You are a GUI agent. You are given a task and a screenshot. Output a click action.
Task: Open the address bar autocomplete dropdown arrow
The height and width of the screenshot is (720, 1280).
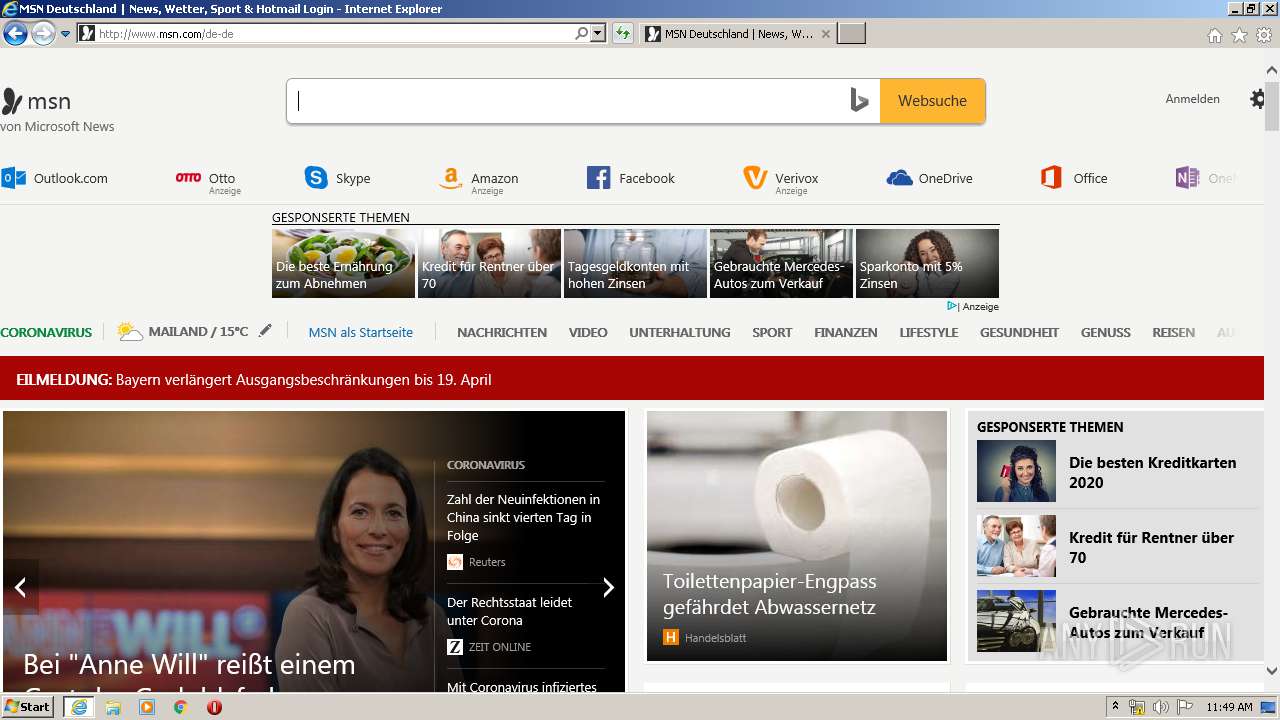(x=598, y=34)
